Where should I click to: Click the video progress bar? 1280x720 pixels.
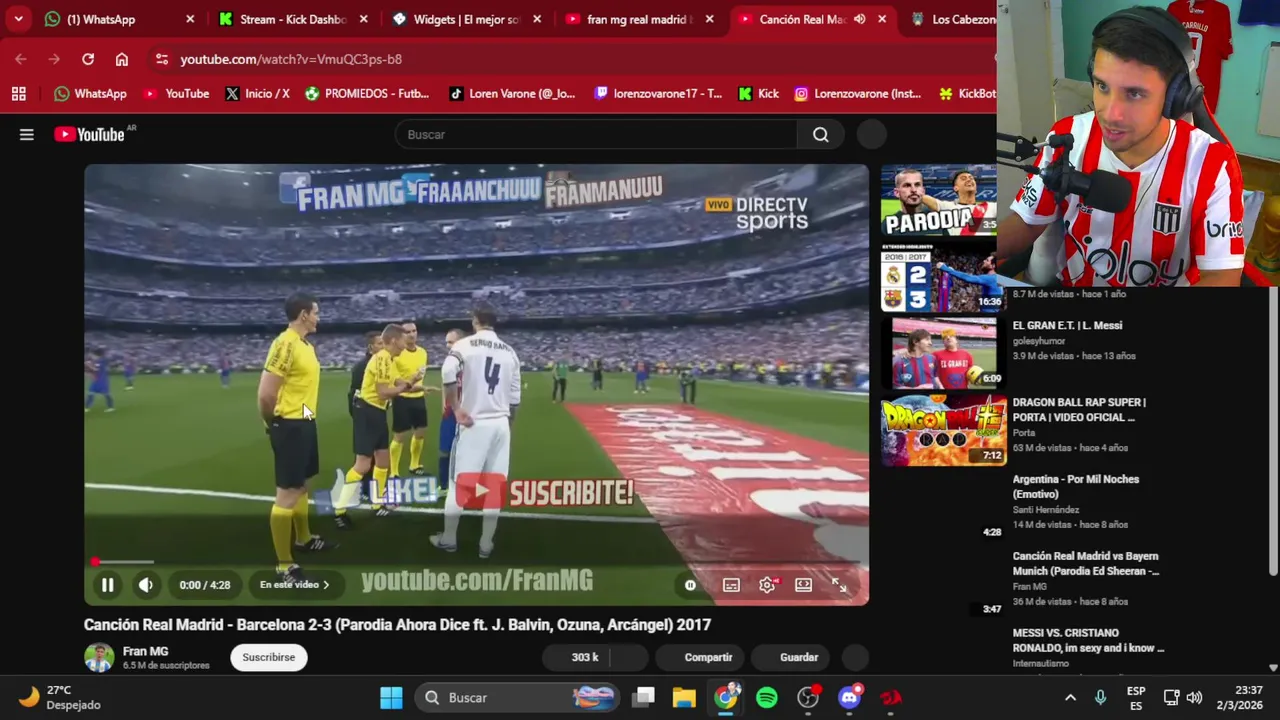click(x=476, y=562)
